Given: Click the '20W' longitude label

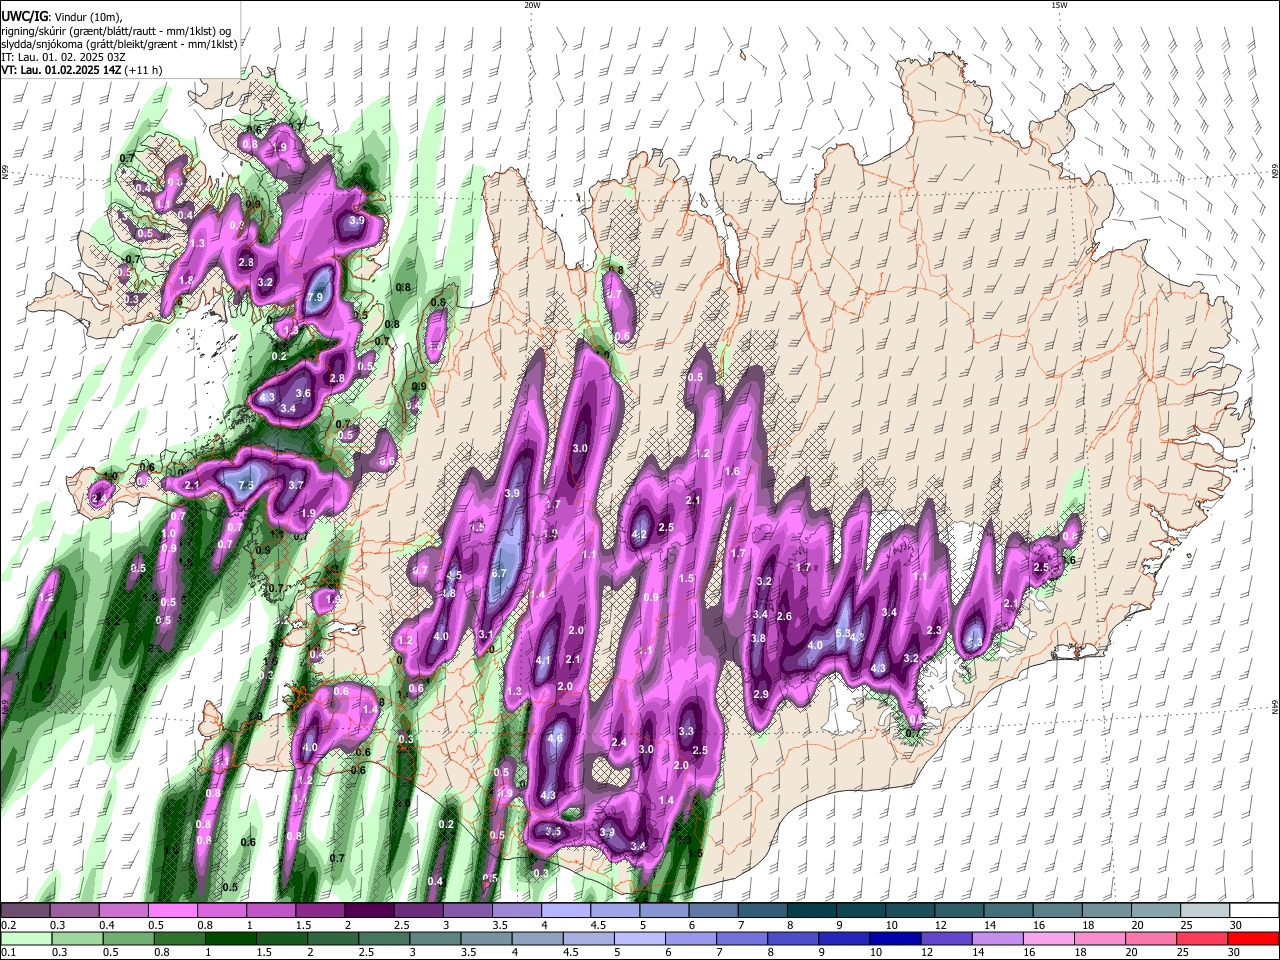Looking at the screenshot, I should pyautogui.click(x=532, y=5).
